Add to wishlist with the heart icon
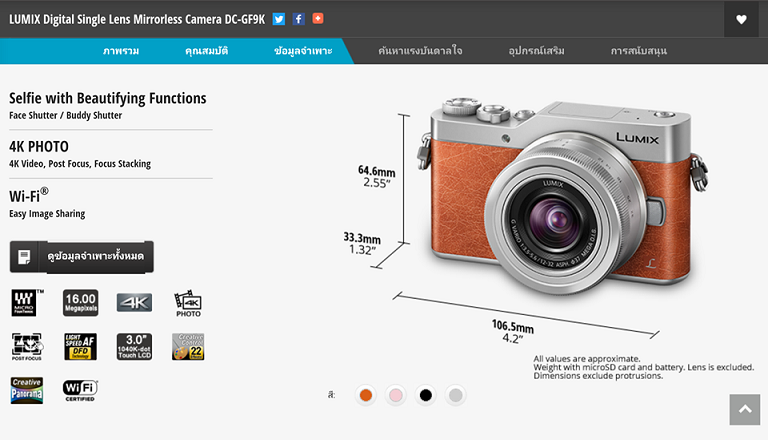768x440 pixels. [x=741, y=19]
